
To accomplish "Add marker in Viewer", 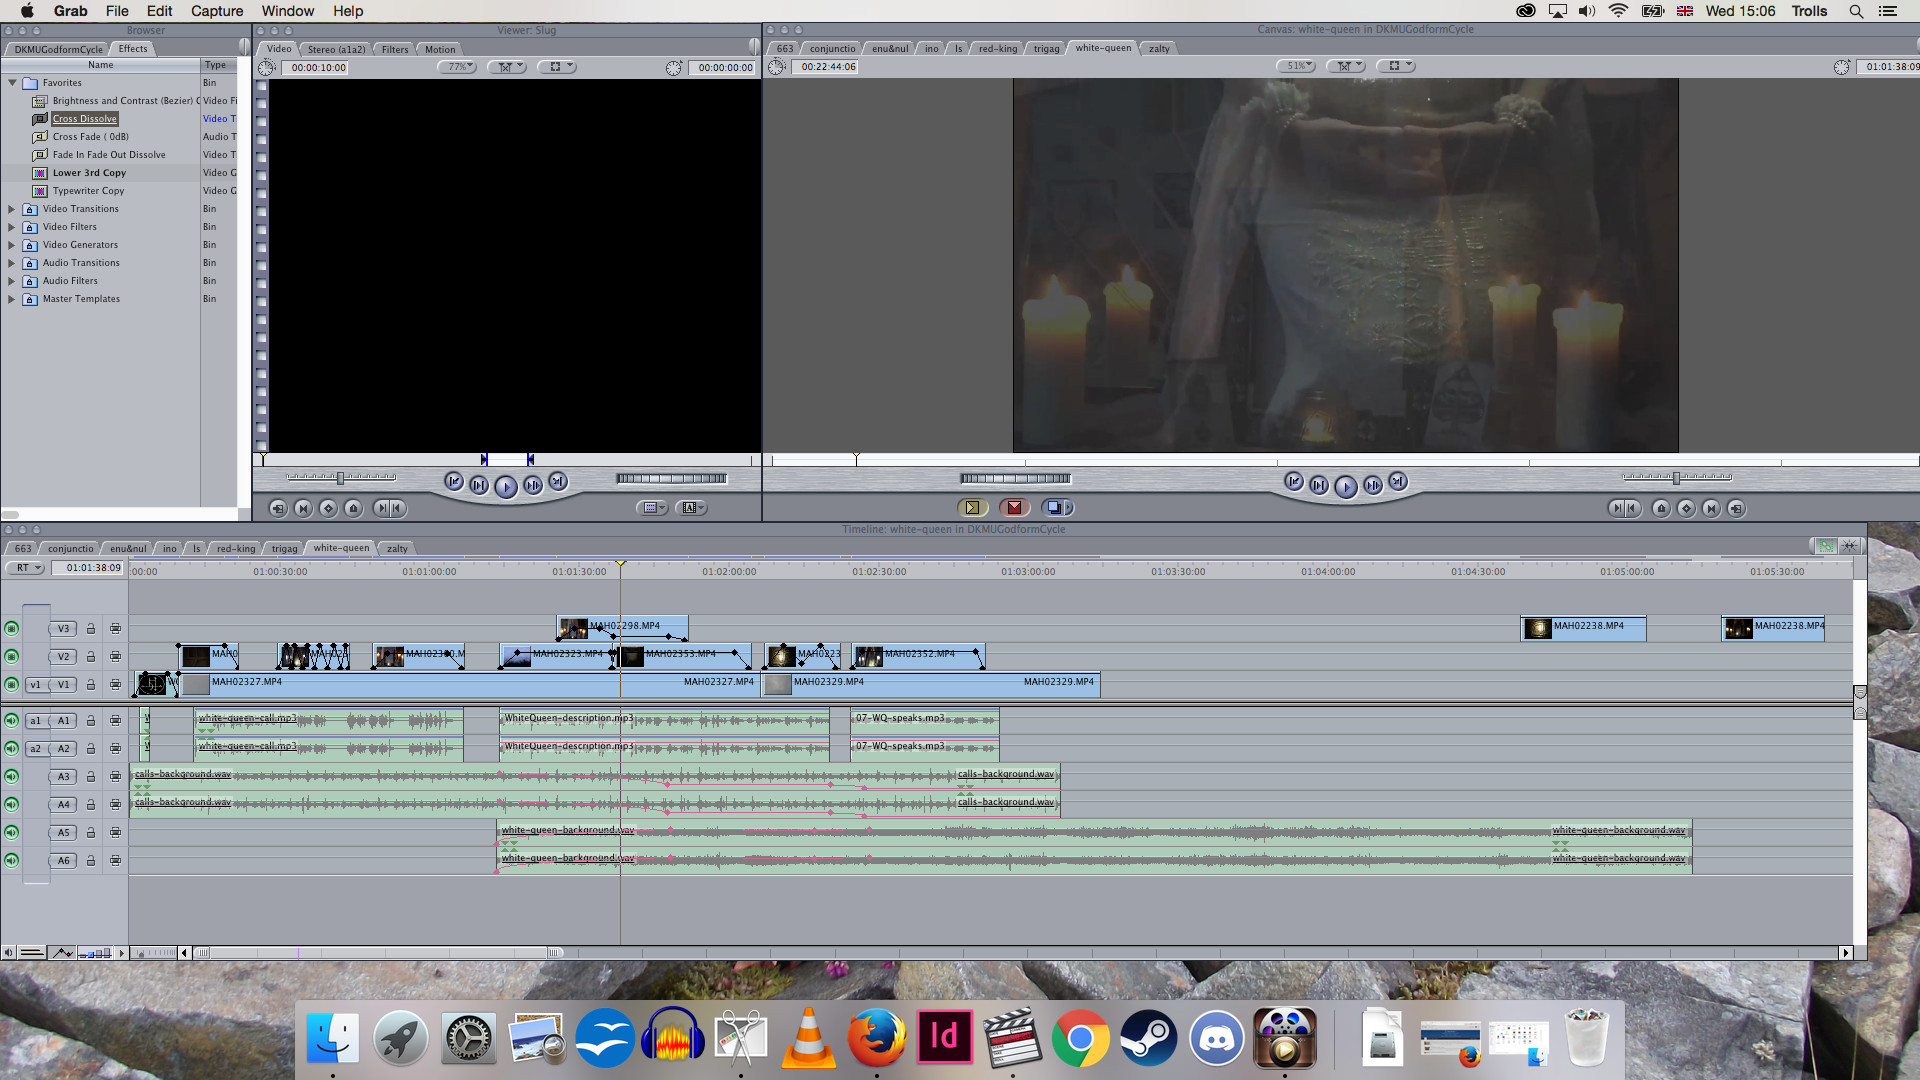I will coord(353,508).
